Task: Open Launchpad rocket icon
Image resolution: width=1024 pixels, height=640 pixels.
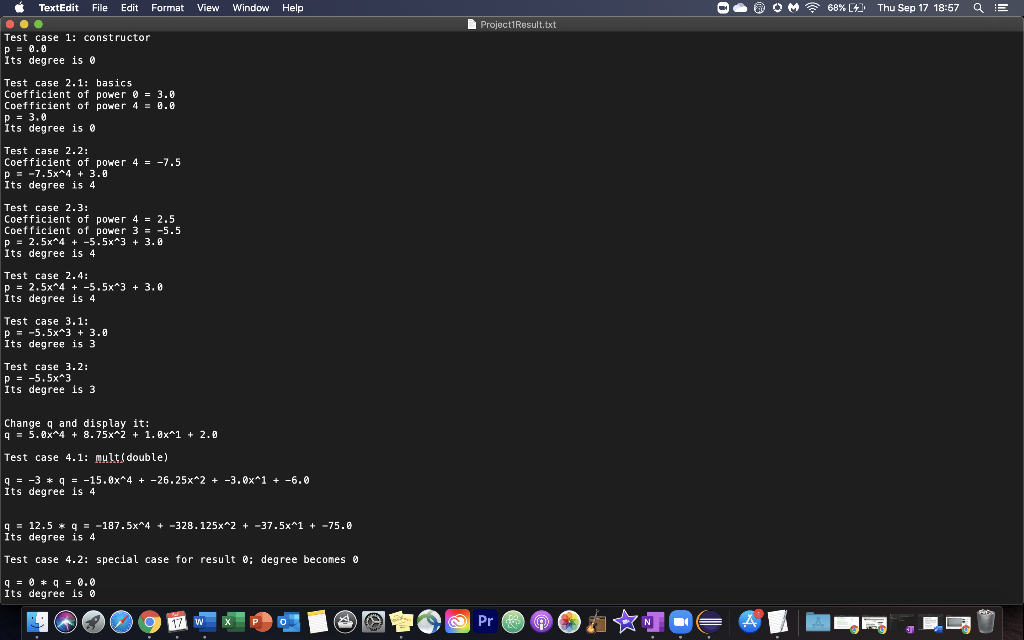Action: tap(93, 622)
